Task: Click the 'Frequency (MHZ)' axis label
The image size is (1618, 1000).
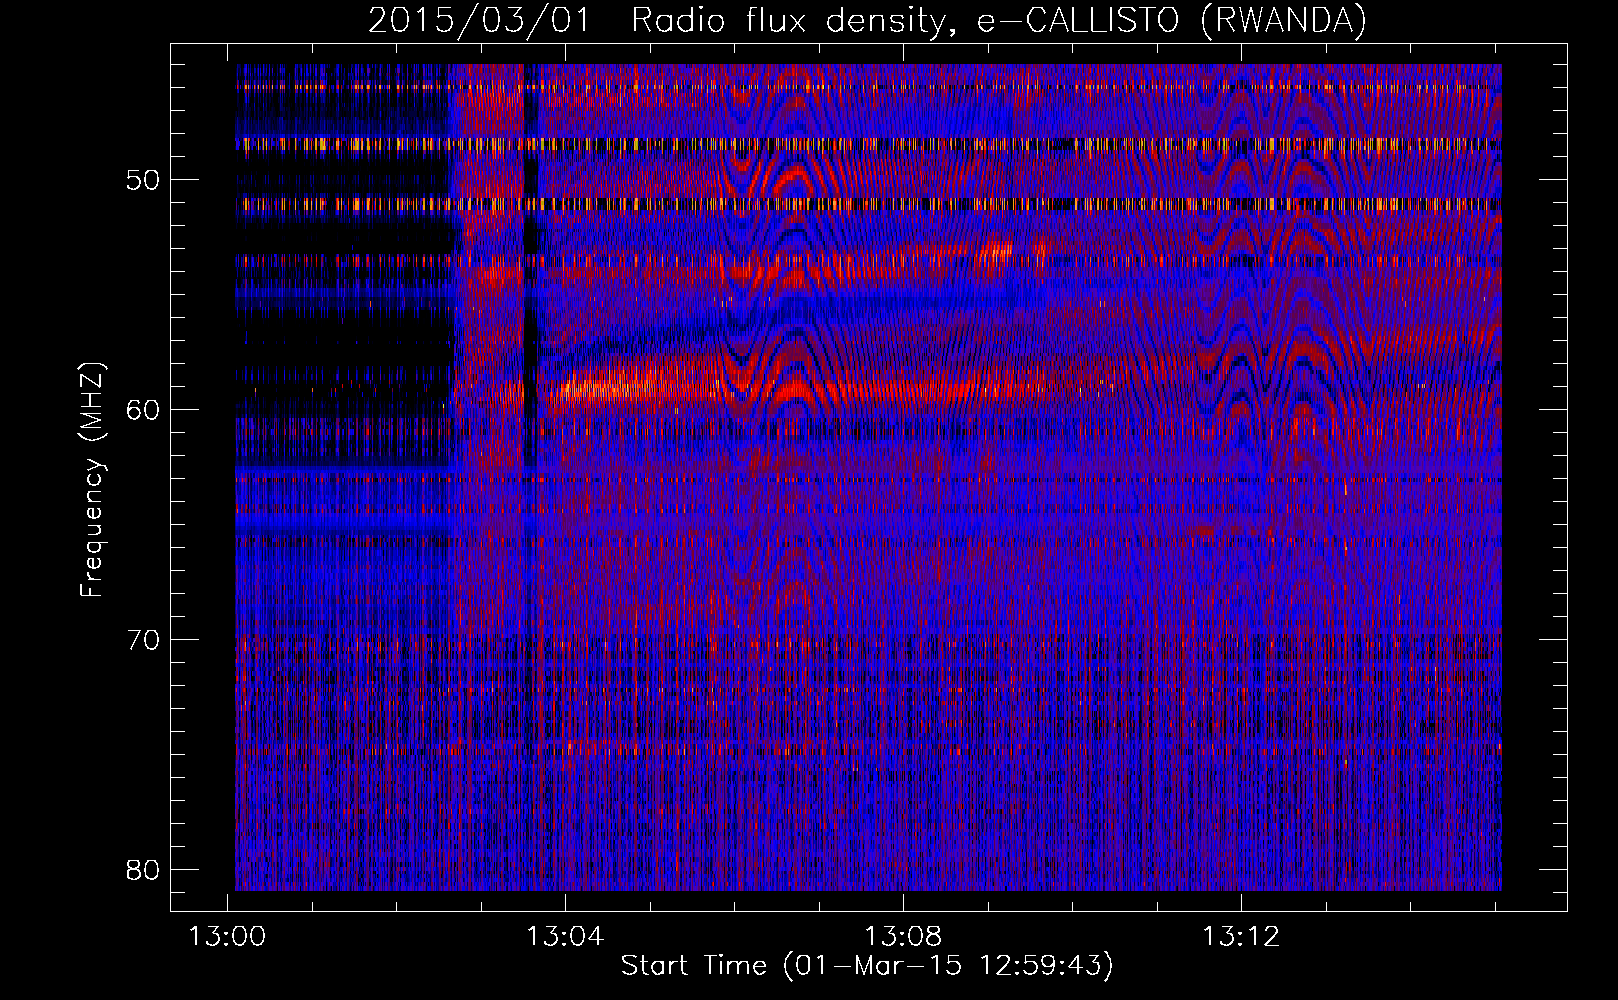Action: pyautogui.click(x=92, y=480)
